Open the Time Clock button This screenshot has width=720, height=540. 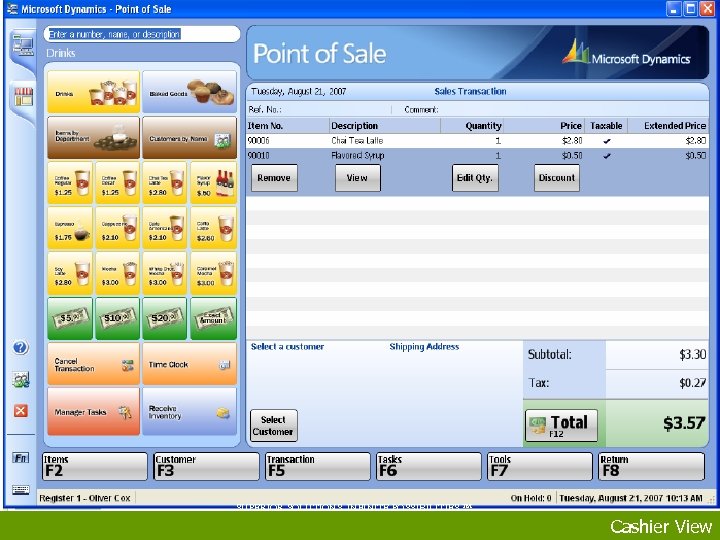click(189, 365)
